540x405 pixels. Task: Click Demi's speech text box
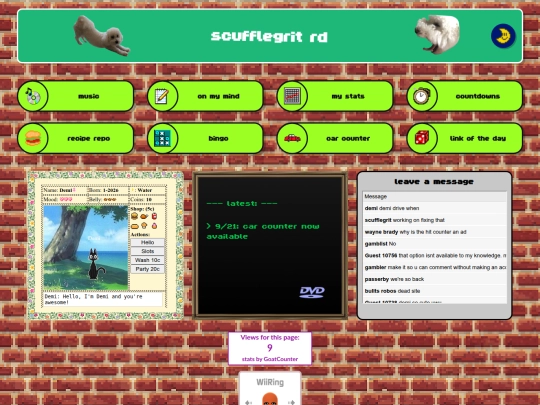(103, 299)
